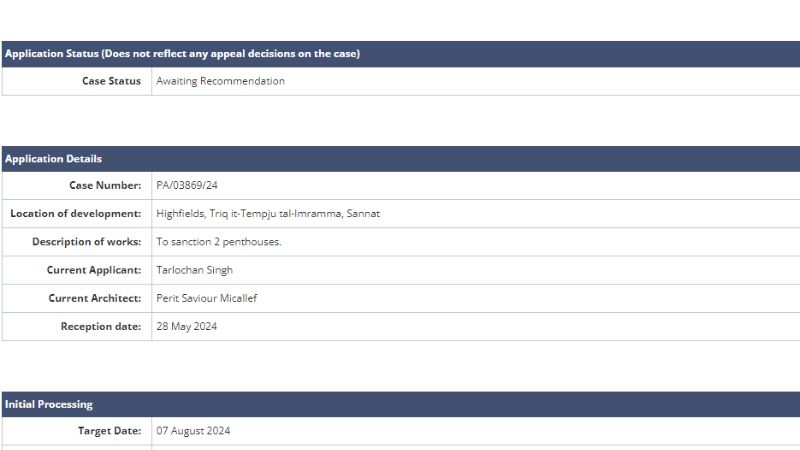This screenshot has height=450, width=800.
Task: Click the Application Details section header
Action: 53,159
